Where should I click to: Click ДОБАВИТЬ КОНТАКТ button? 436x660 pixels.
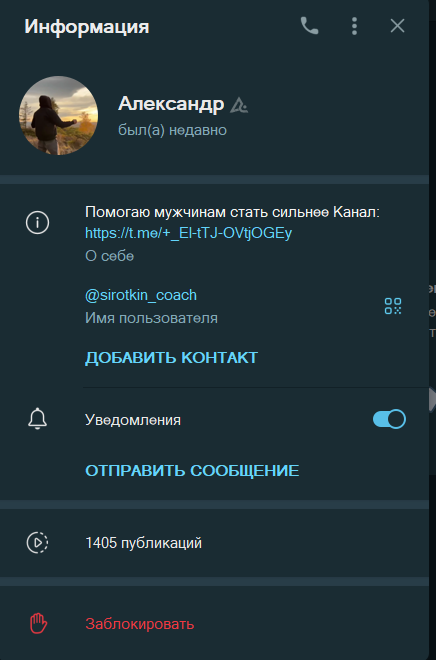point(171,358)
